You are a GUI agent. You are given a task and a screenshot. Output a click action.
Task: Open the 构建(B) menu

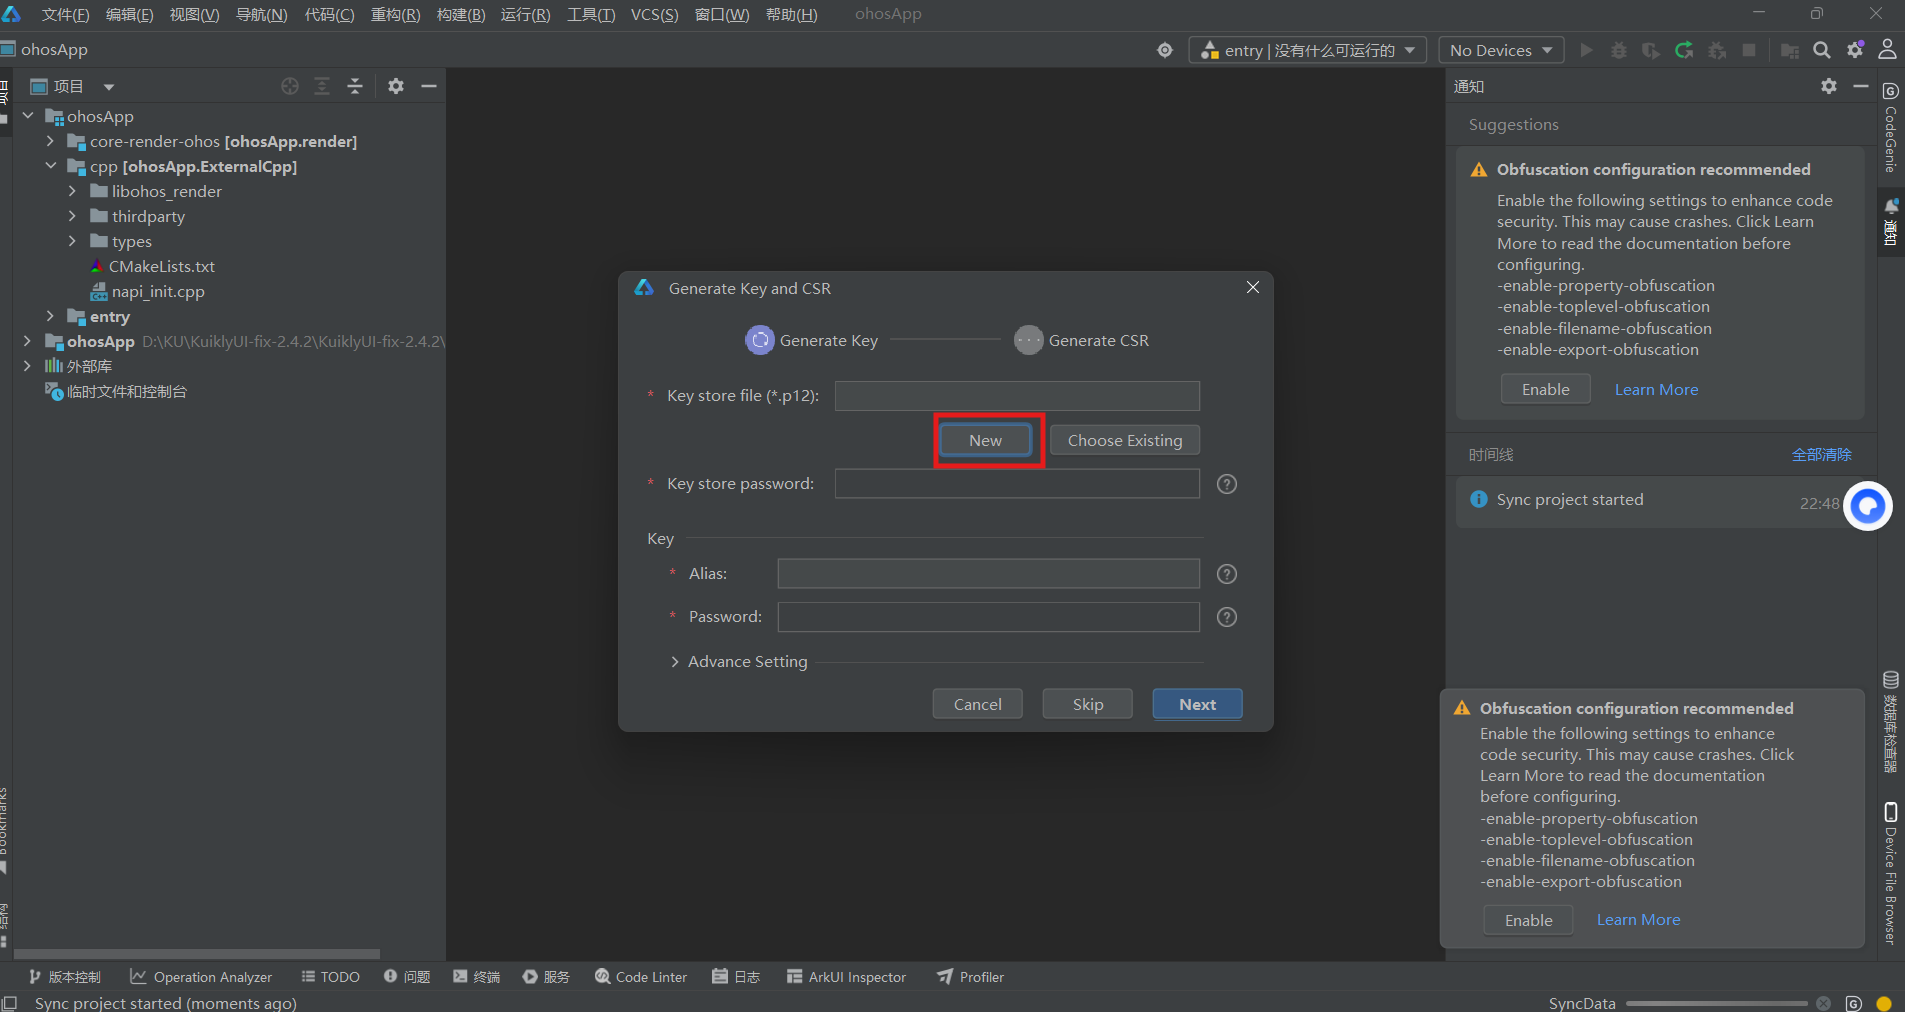tap(461, 14)
